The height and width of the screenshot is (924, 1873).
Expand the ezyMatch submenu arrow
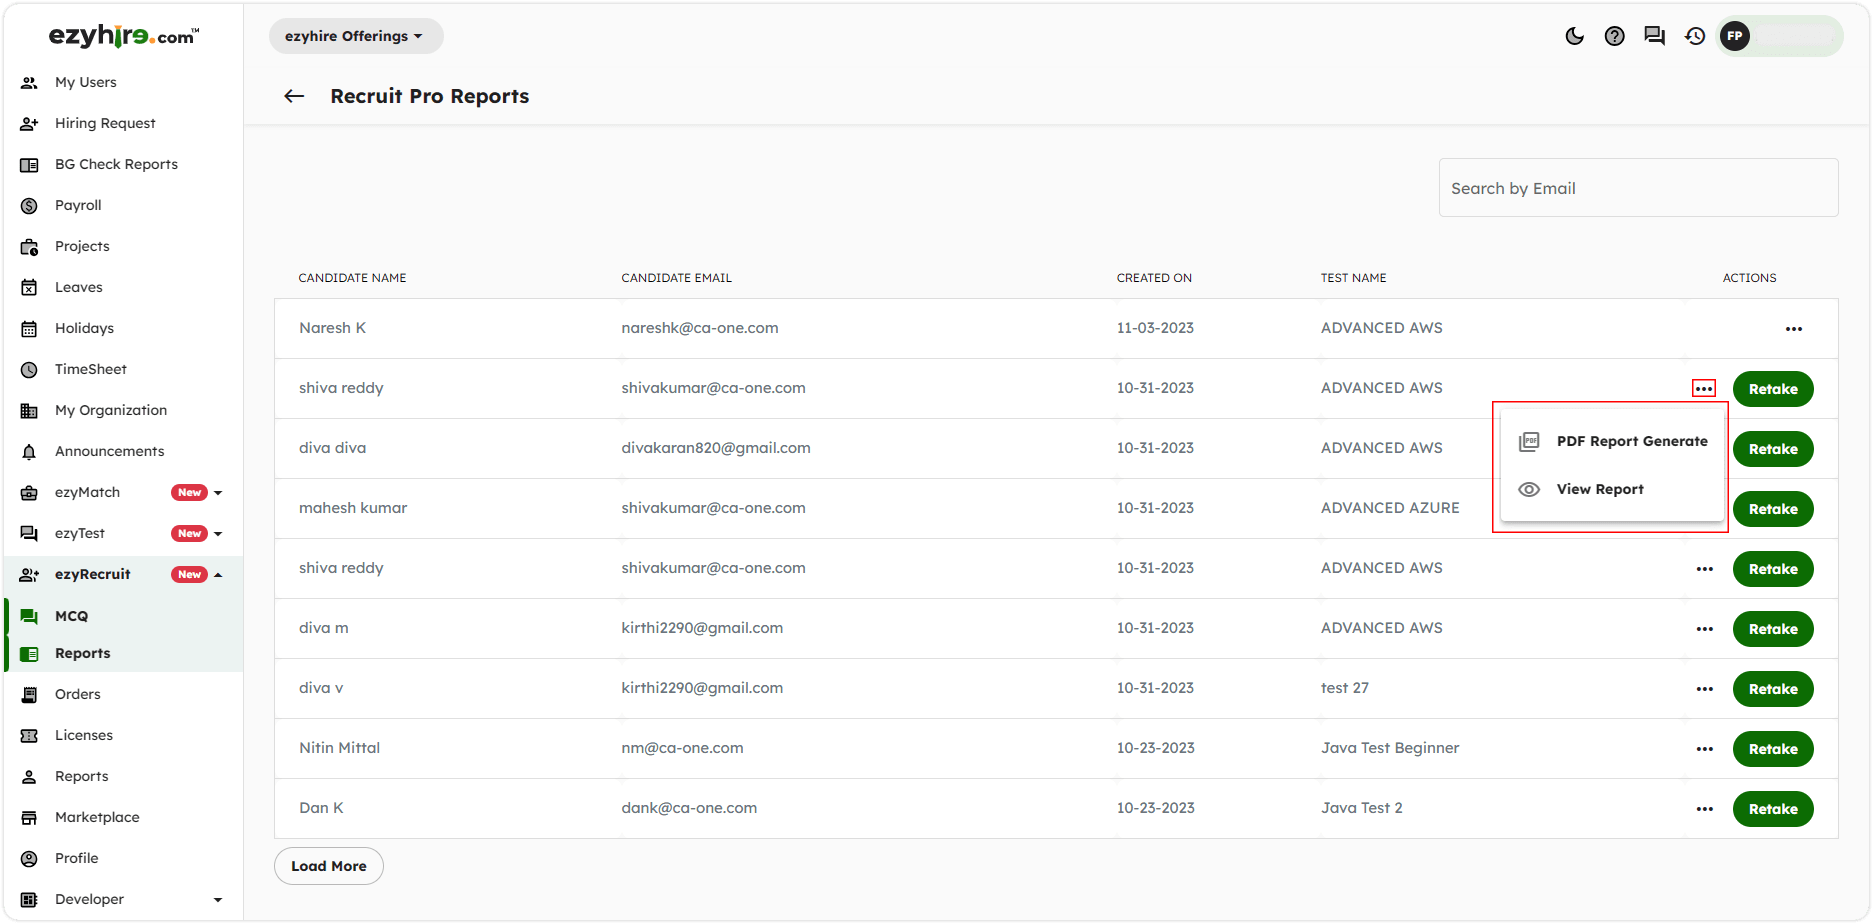pyautogui.click(x=218, y=492)
